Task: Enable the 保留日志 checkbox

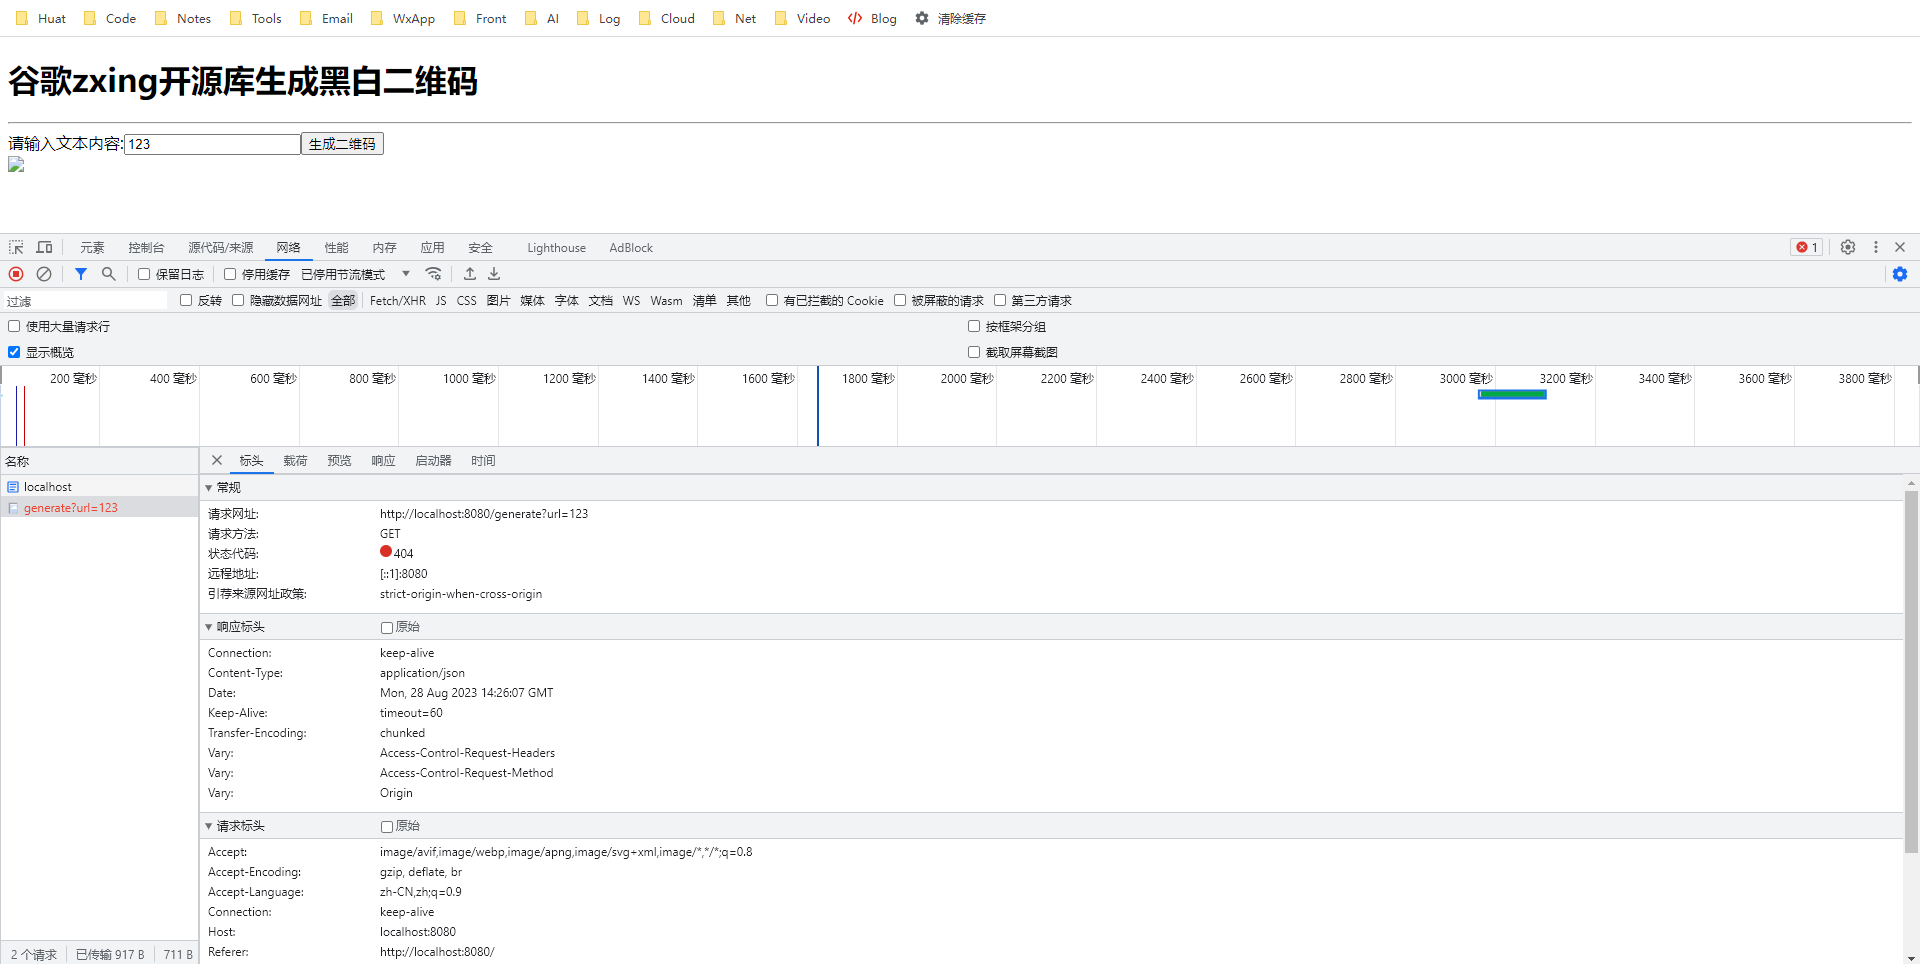Action: 144,274
